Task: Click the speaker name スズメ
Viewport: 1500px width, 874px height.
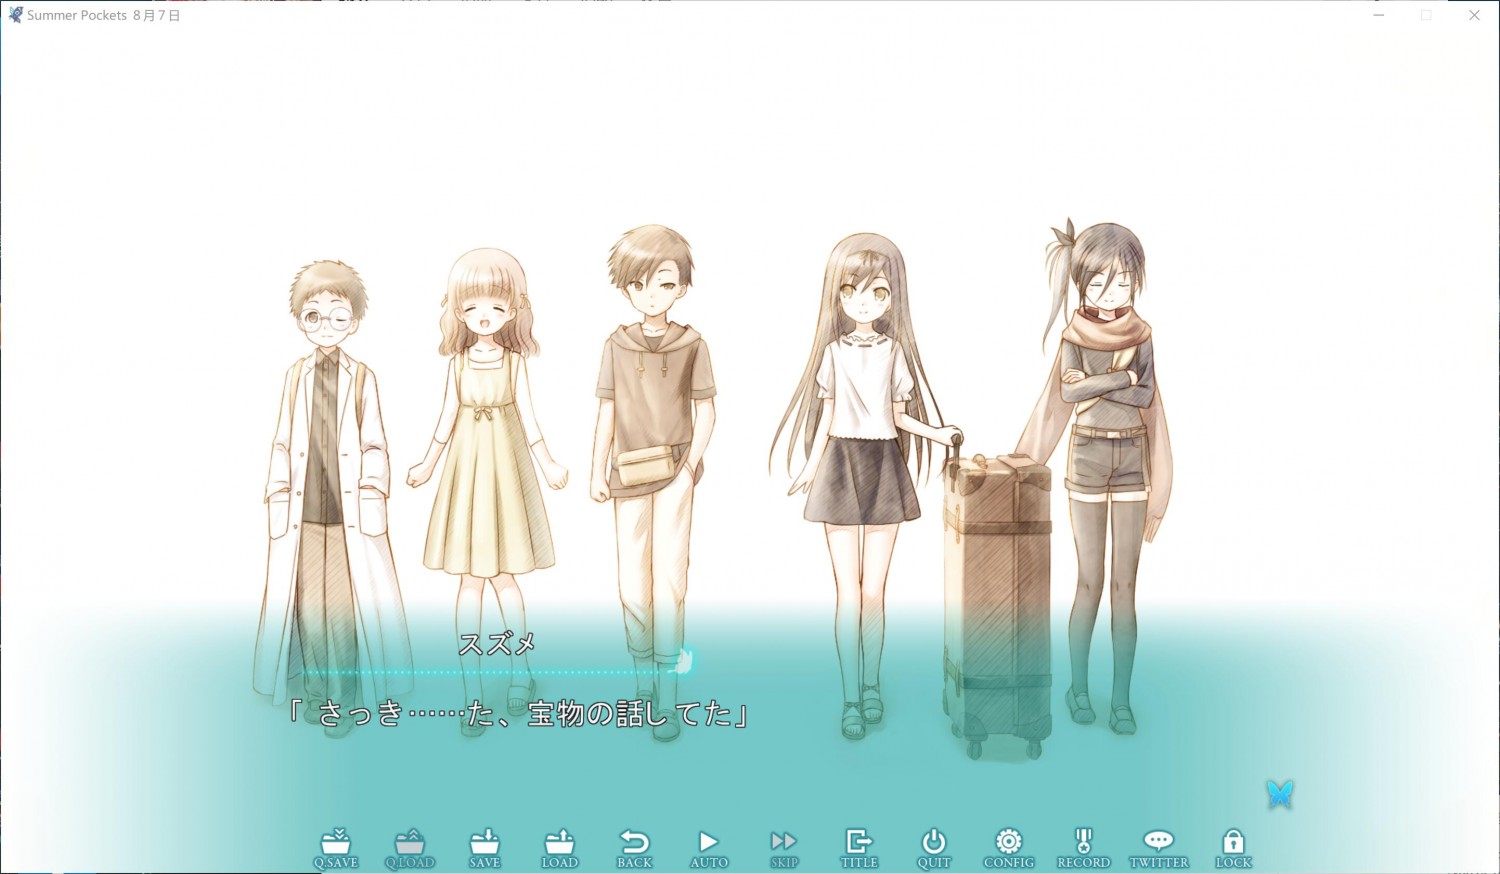Action: (497, 645)
